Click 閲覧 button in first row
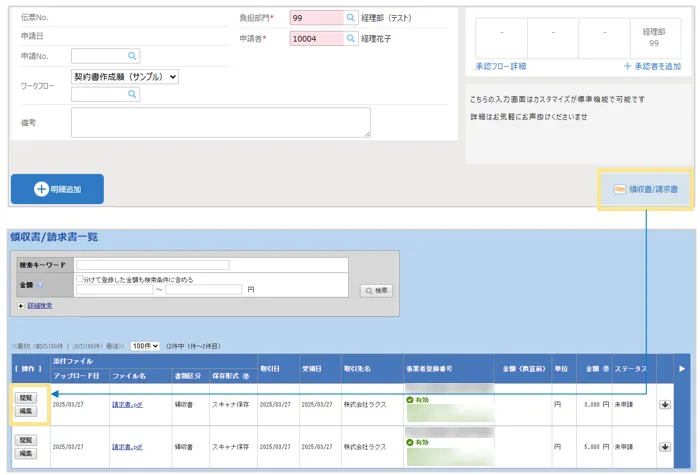 point(26,397)
